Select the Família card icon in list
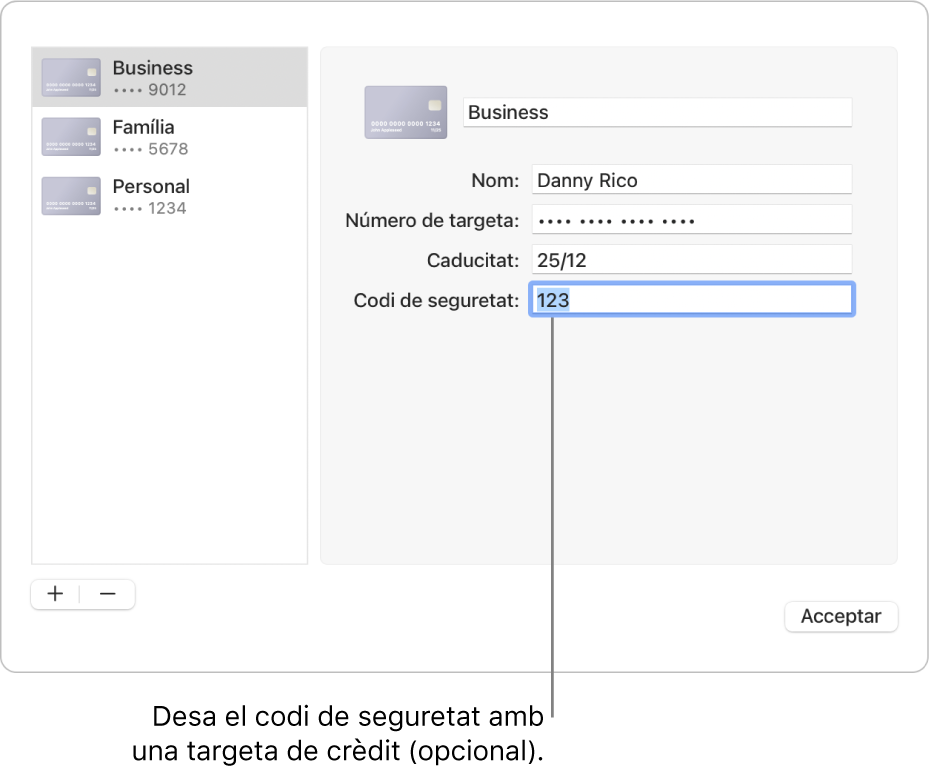 [x=71, y=137]
